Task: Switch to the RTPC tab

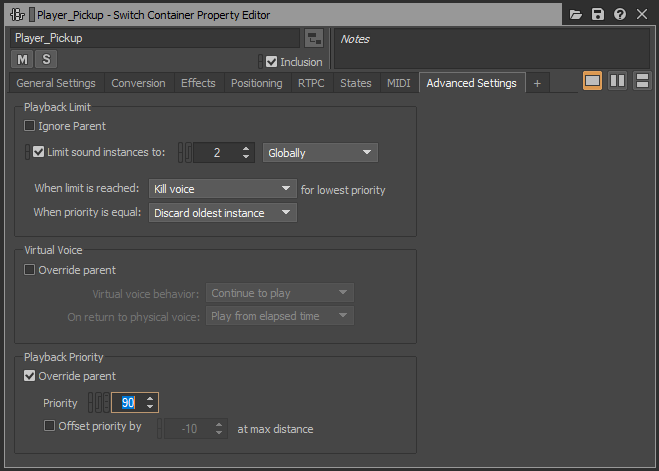Action: tap(310, 83)
